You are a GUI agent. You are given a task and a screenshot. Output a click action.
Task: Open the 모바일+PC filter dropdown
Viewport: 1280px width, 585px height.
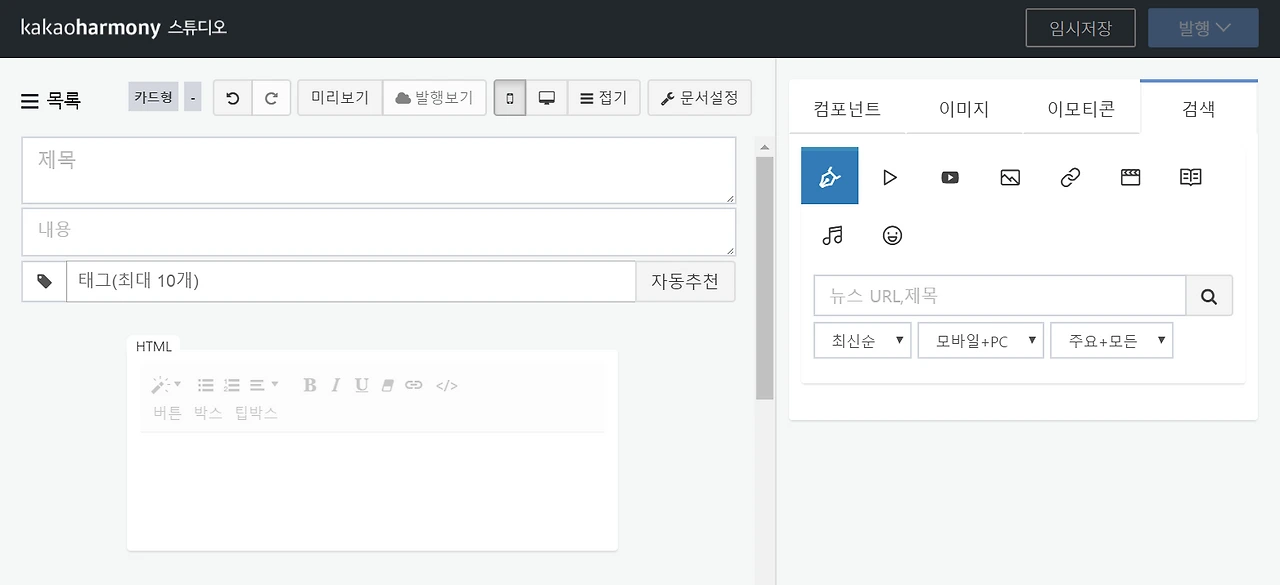pyautogui.click(x=980, y=340)
